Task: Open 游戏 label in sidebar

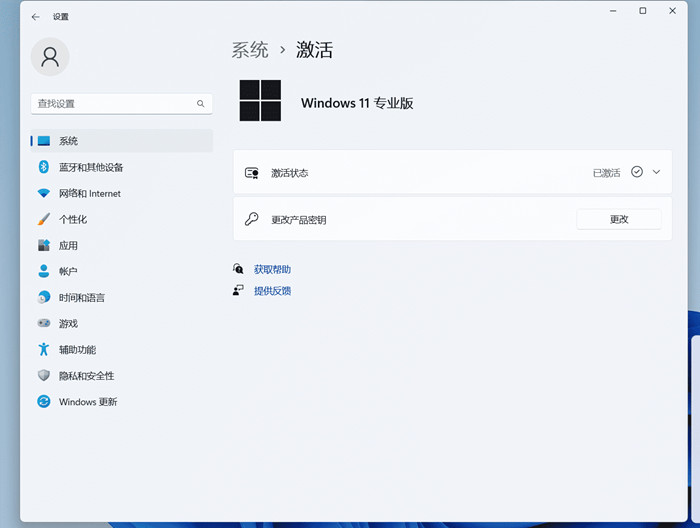Action: [68, 324]
